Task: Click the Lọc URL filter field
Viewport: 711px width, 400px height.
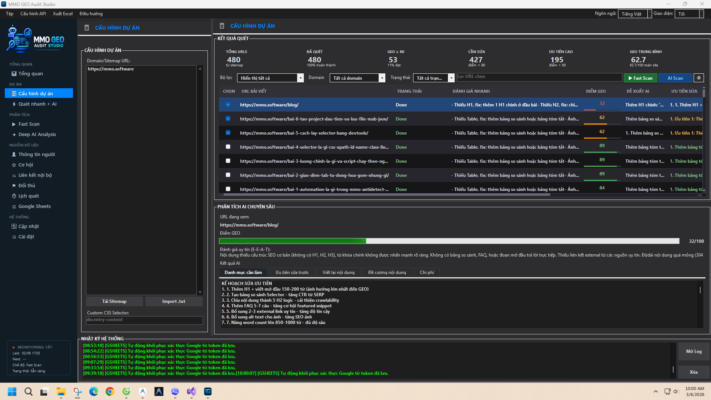Action: click(x=539, y=77)
